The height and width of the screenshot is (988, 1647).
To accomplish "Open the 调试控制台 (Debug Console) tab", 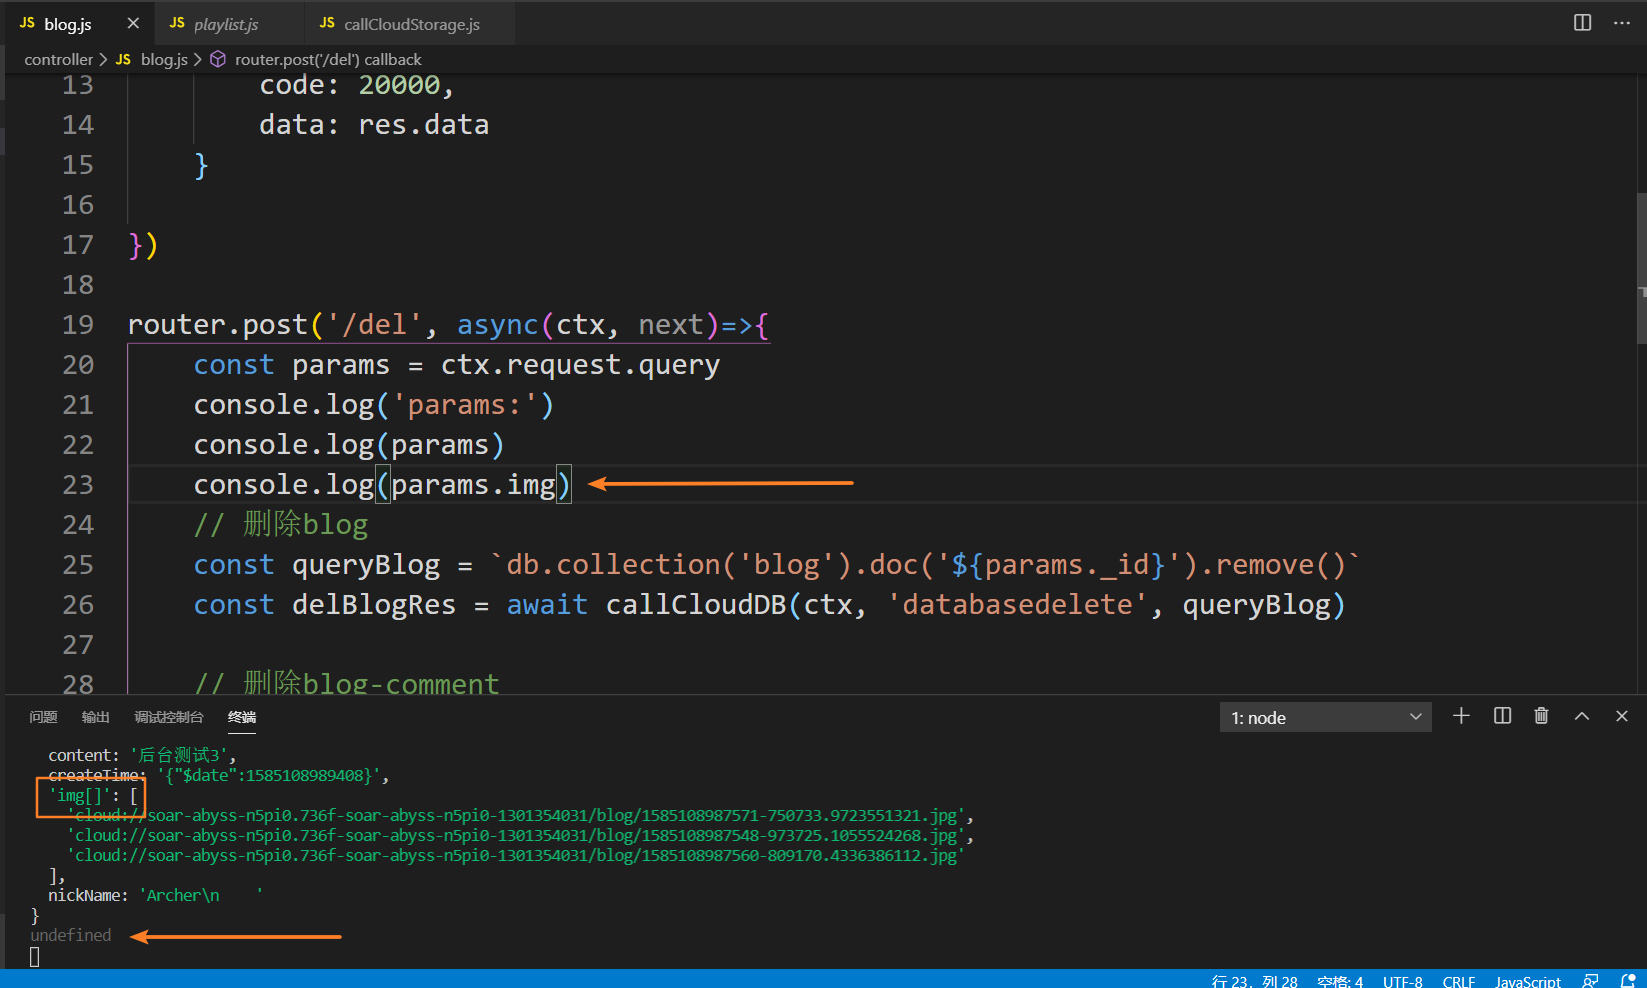I will (x=168, y=717).
